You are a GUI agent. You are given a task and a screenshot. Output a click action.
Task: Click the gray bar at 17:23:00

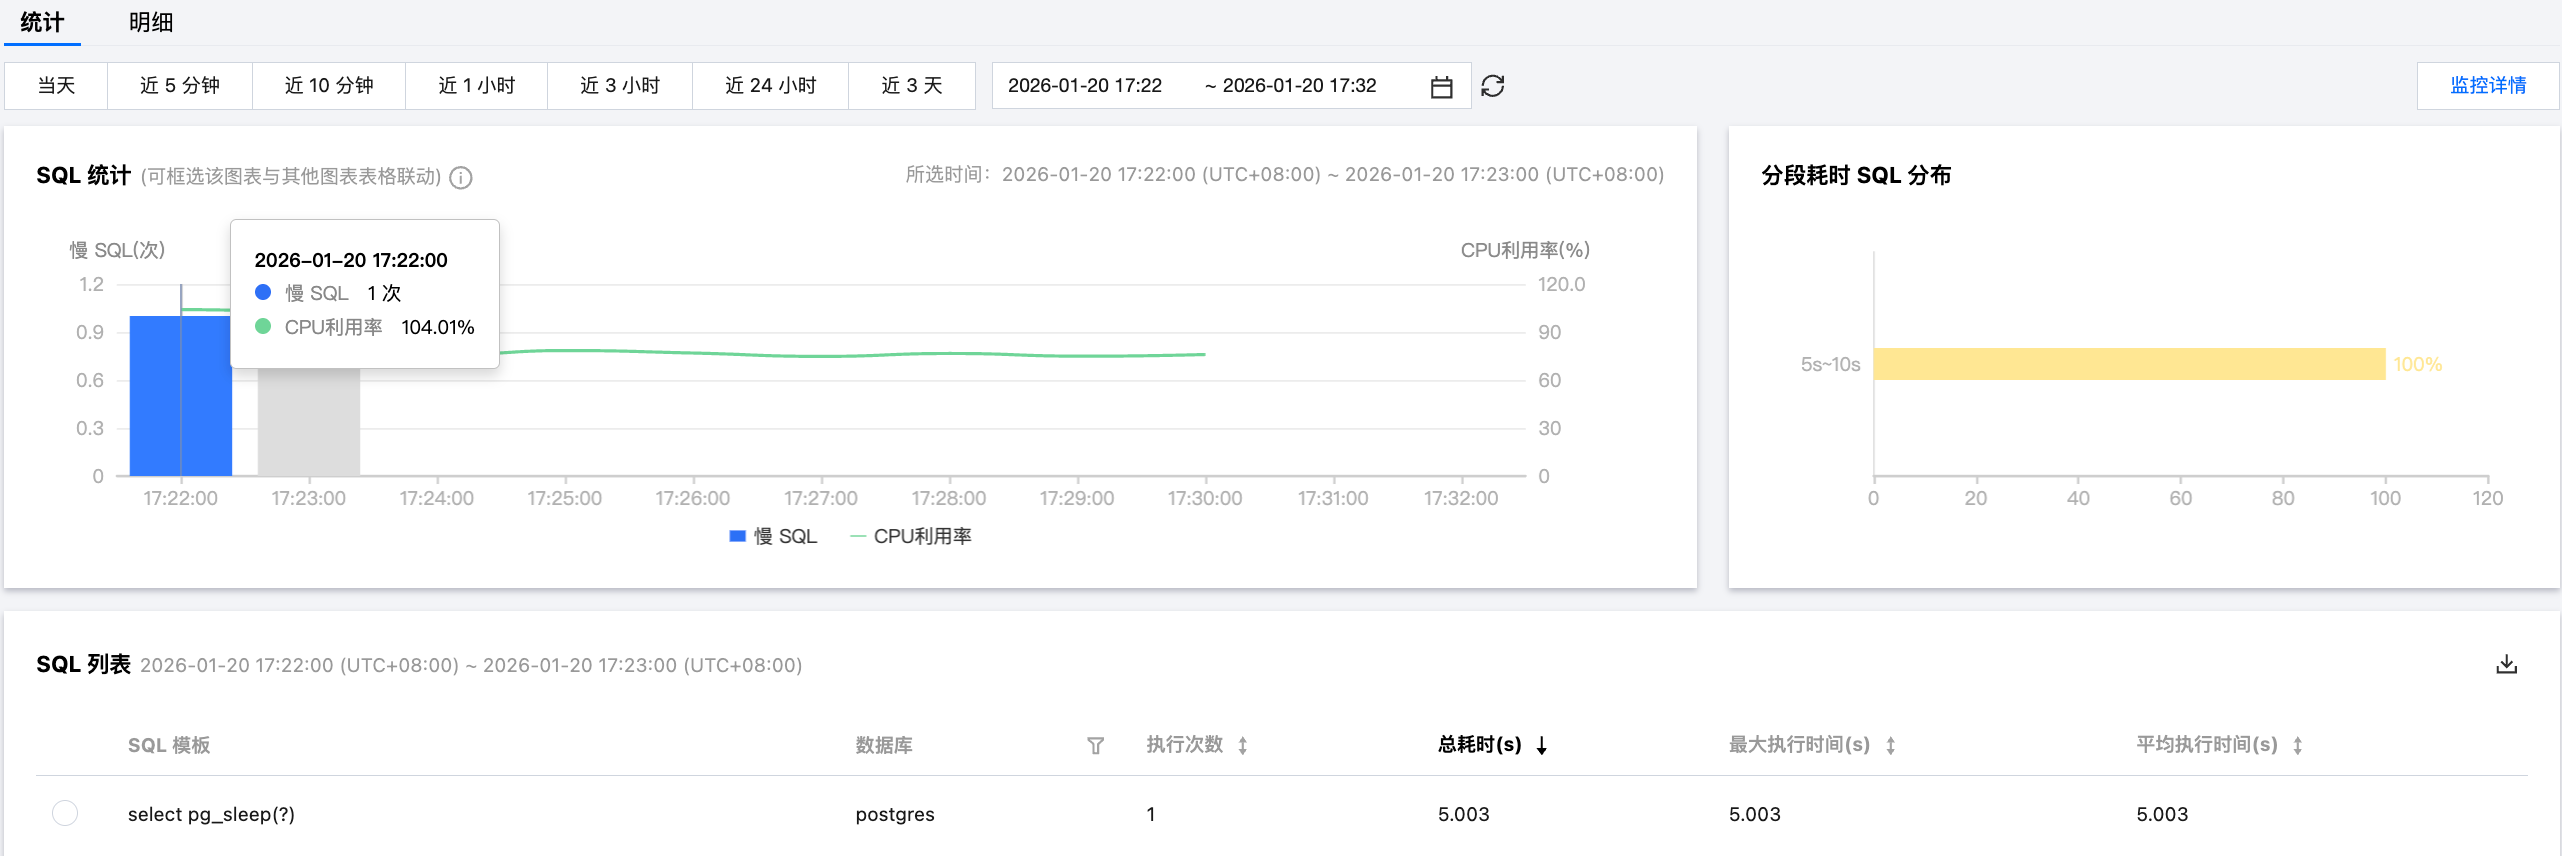click(309, 422)
